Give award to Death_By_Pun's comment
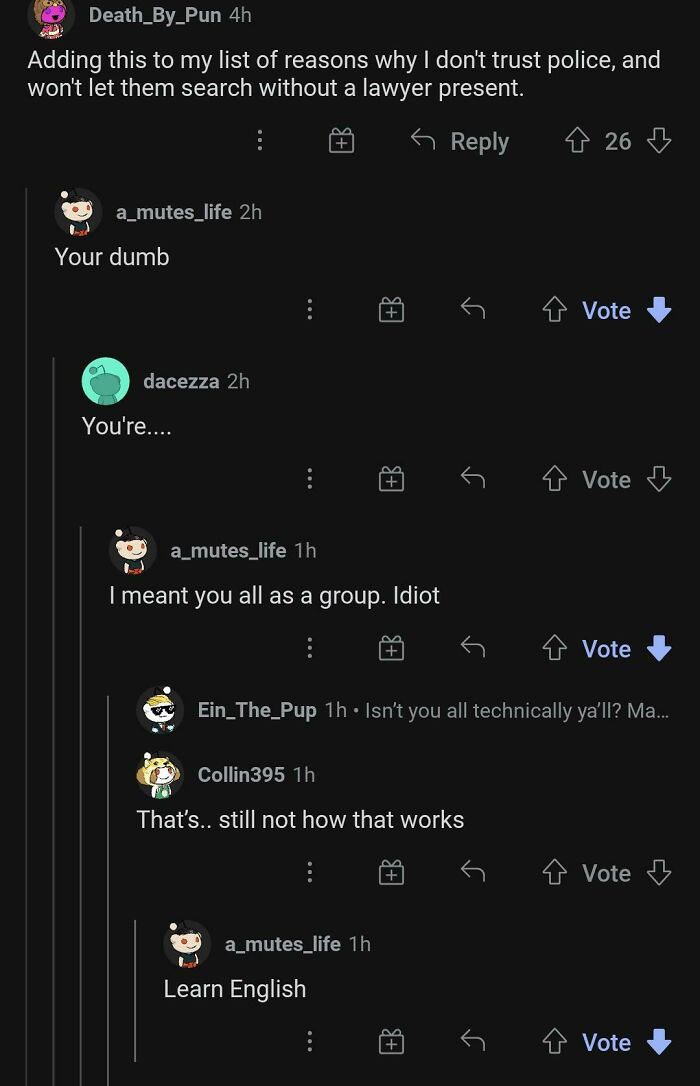 (342, 141)
